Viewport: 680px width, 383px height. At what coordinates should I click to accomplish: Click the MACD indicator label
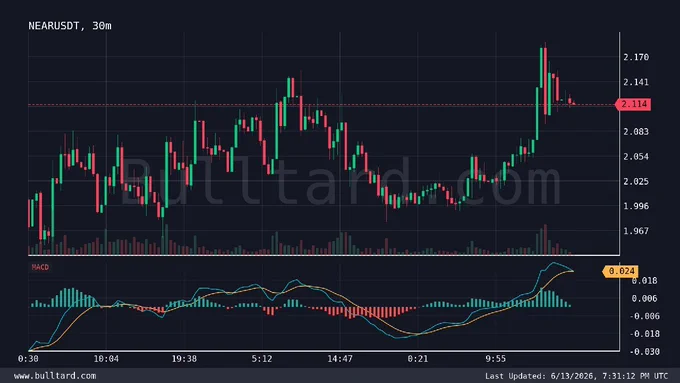(40, 267)
